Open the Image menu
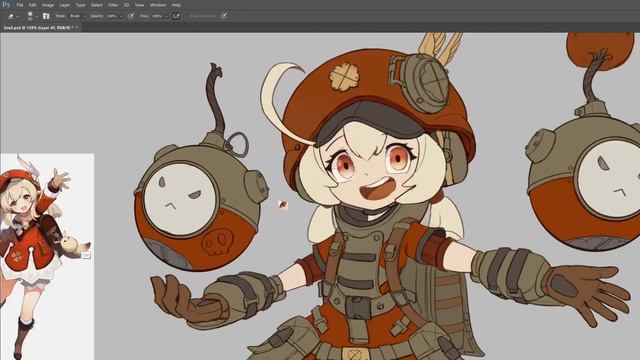This screenshot has height=360, width=640. 48,5
